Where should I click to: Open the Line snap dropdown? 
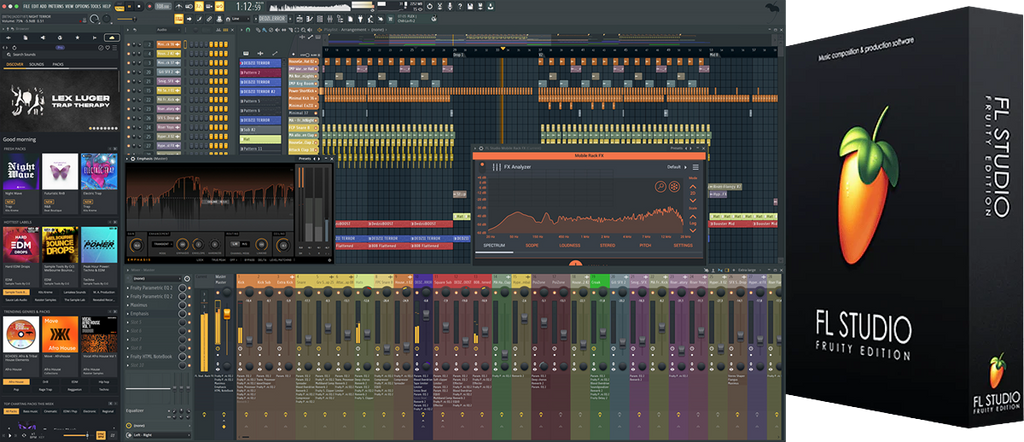(x=240, y=19)
